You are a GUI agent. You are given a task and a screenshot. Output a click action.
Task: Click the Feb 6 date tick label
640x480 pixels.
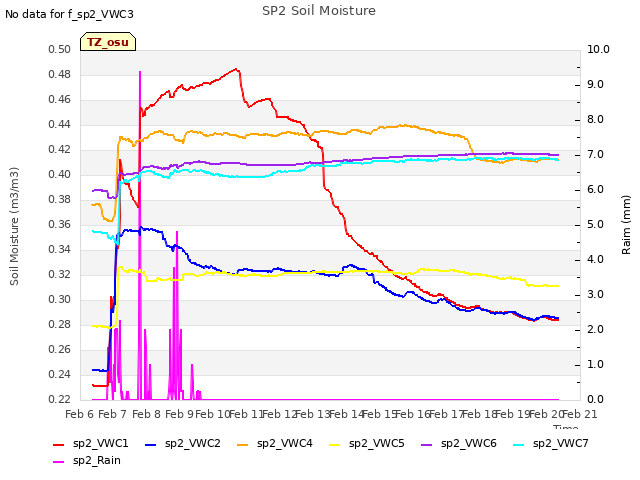click(79, 414)
